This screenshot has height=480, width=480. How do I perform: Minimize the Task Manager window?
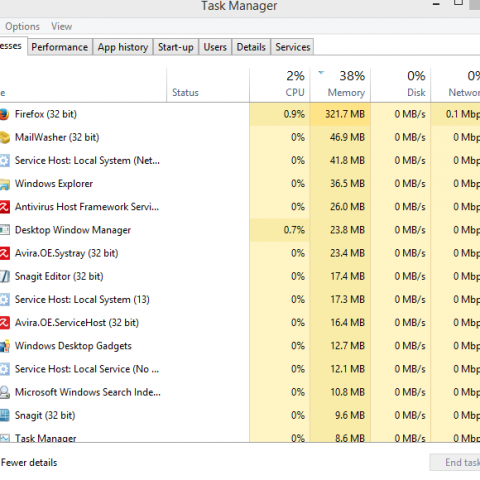click(x=436, y=4)
